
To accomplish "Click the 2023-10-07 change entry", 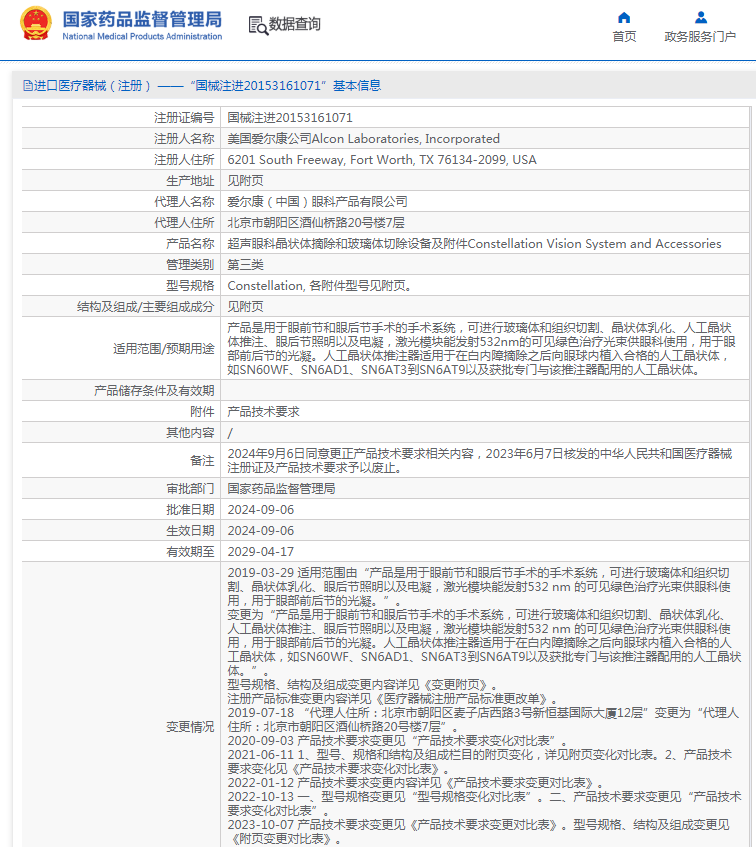I will coord(478,832).
